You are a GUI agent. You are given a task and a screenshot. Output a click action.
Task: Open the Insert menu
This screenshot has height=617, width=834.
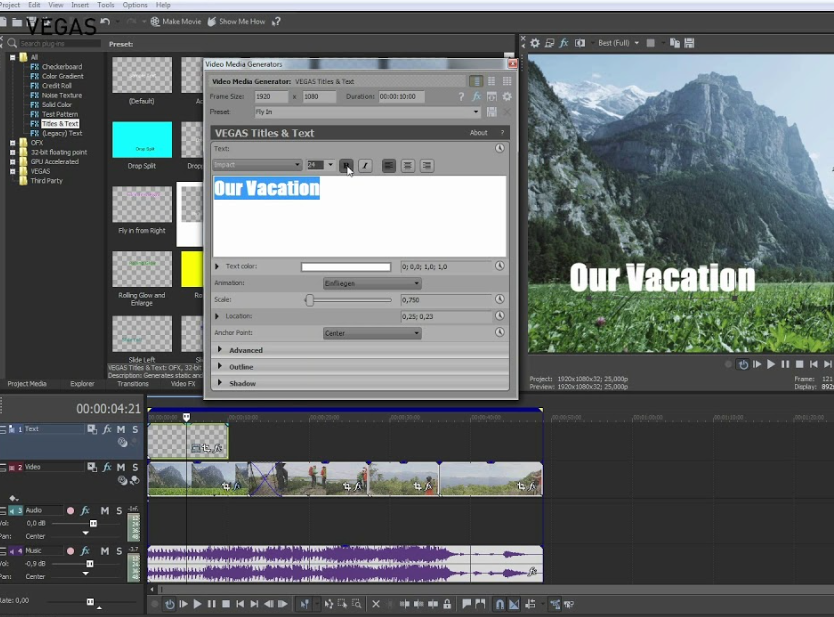tap(80, 5)
